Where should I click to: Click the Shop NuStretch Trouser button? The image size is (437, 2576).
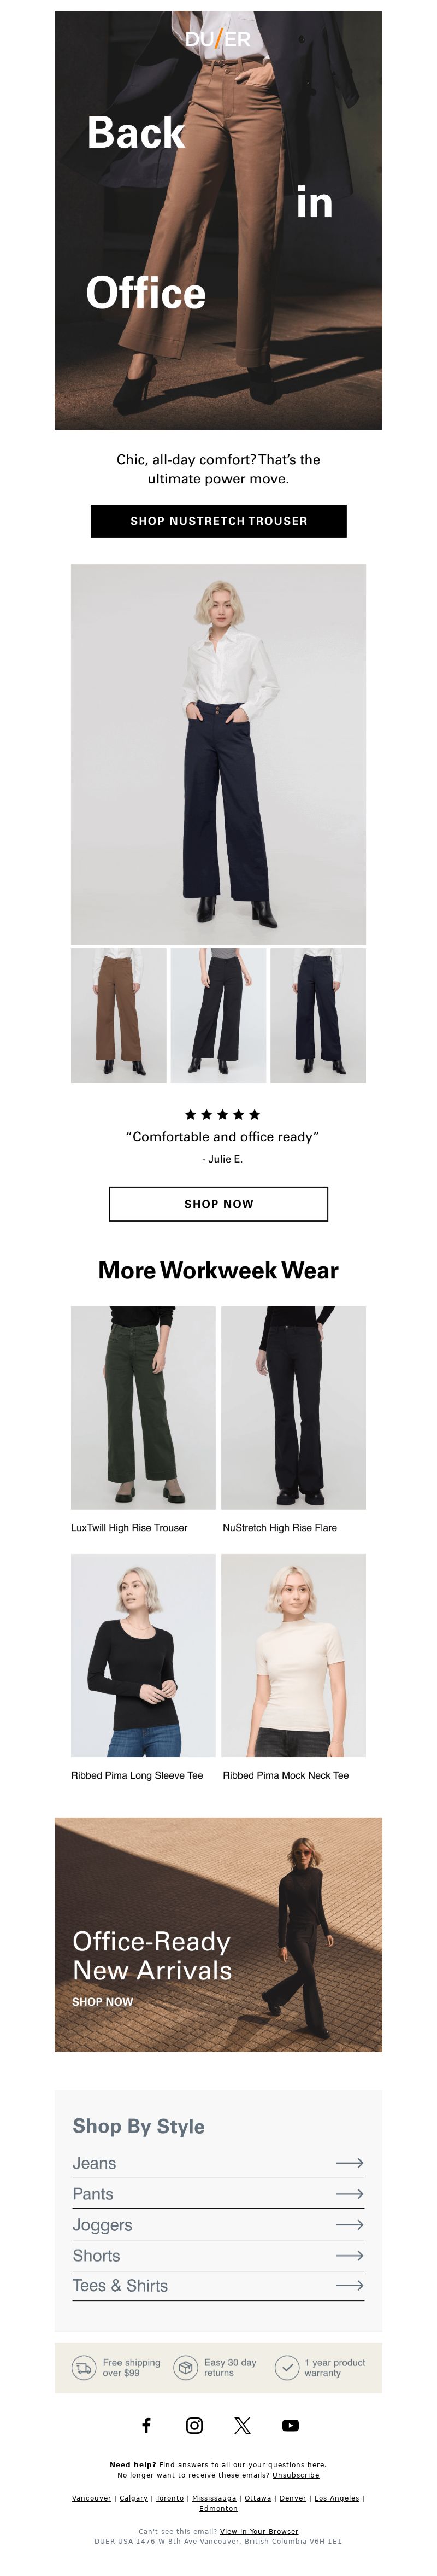point(218,521)
